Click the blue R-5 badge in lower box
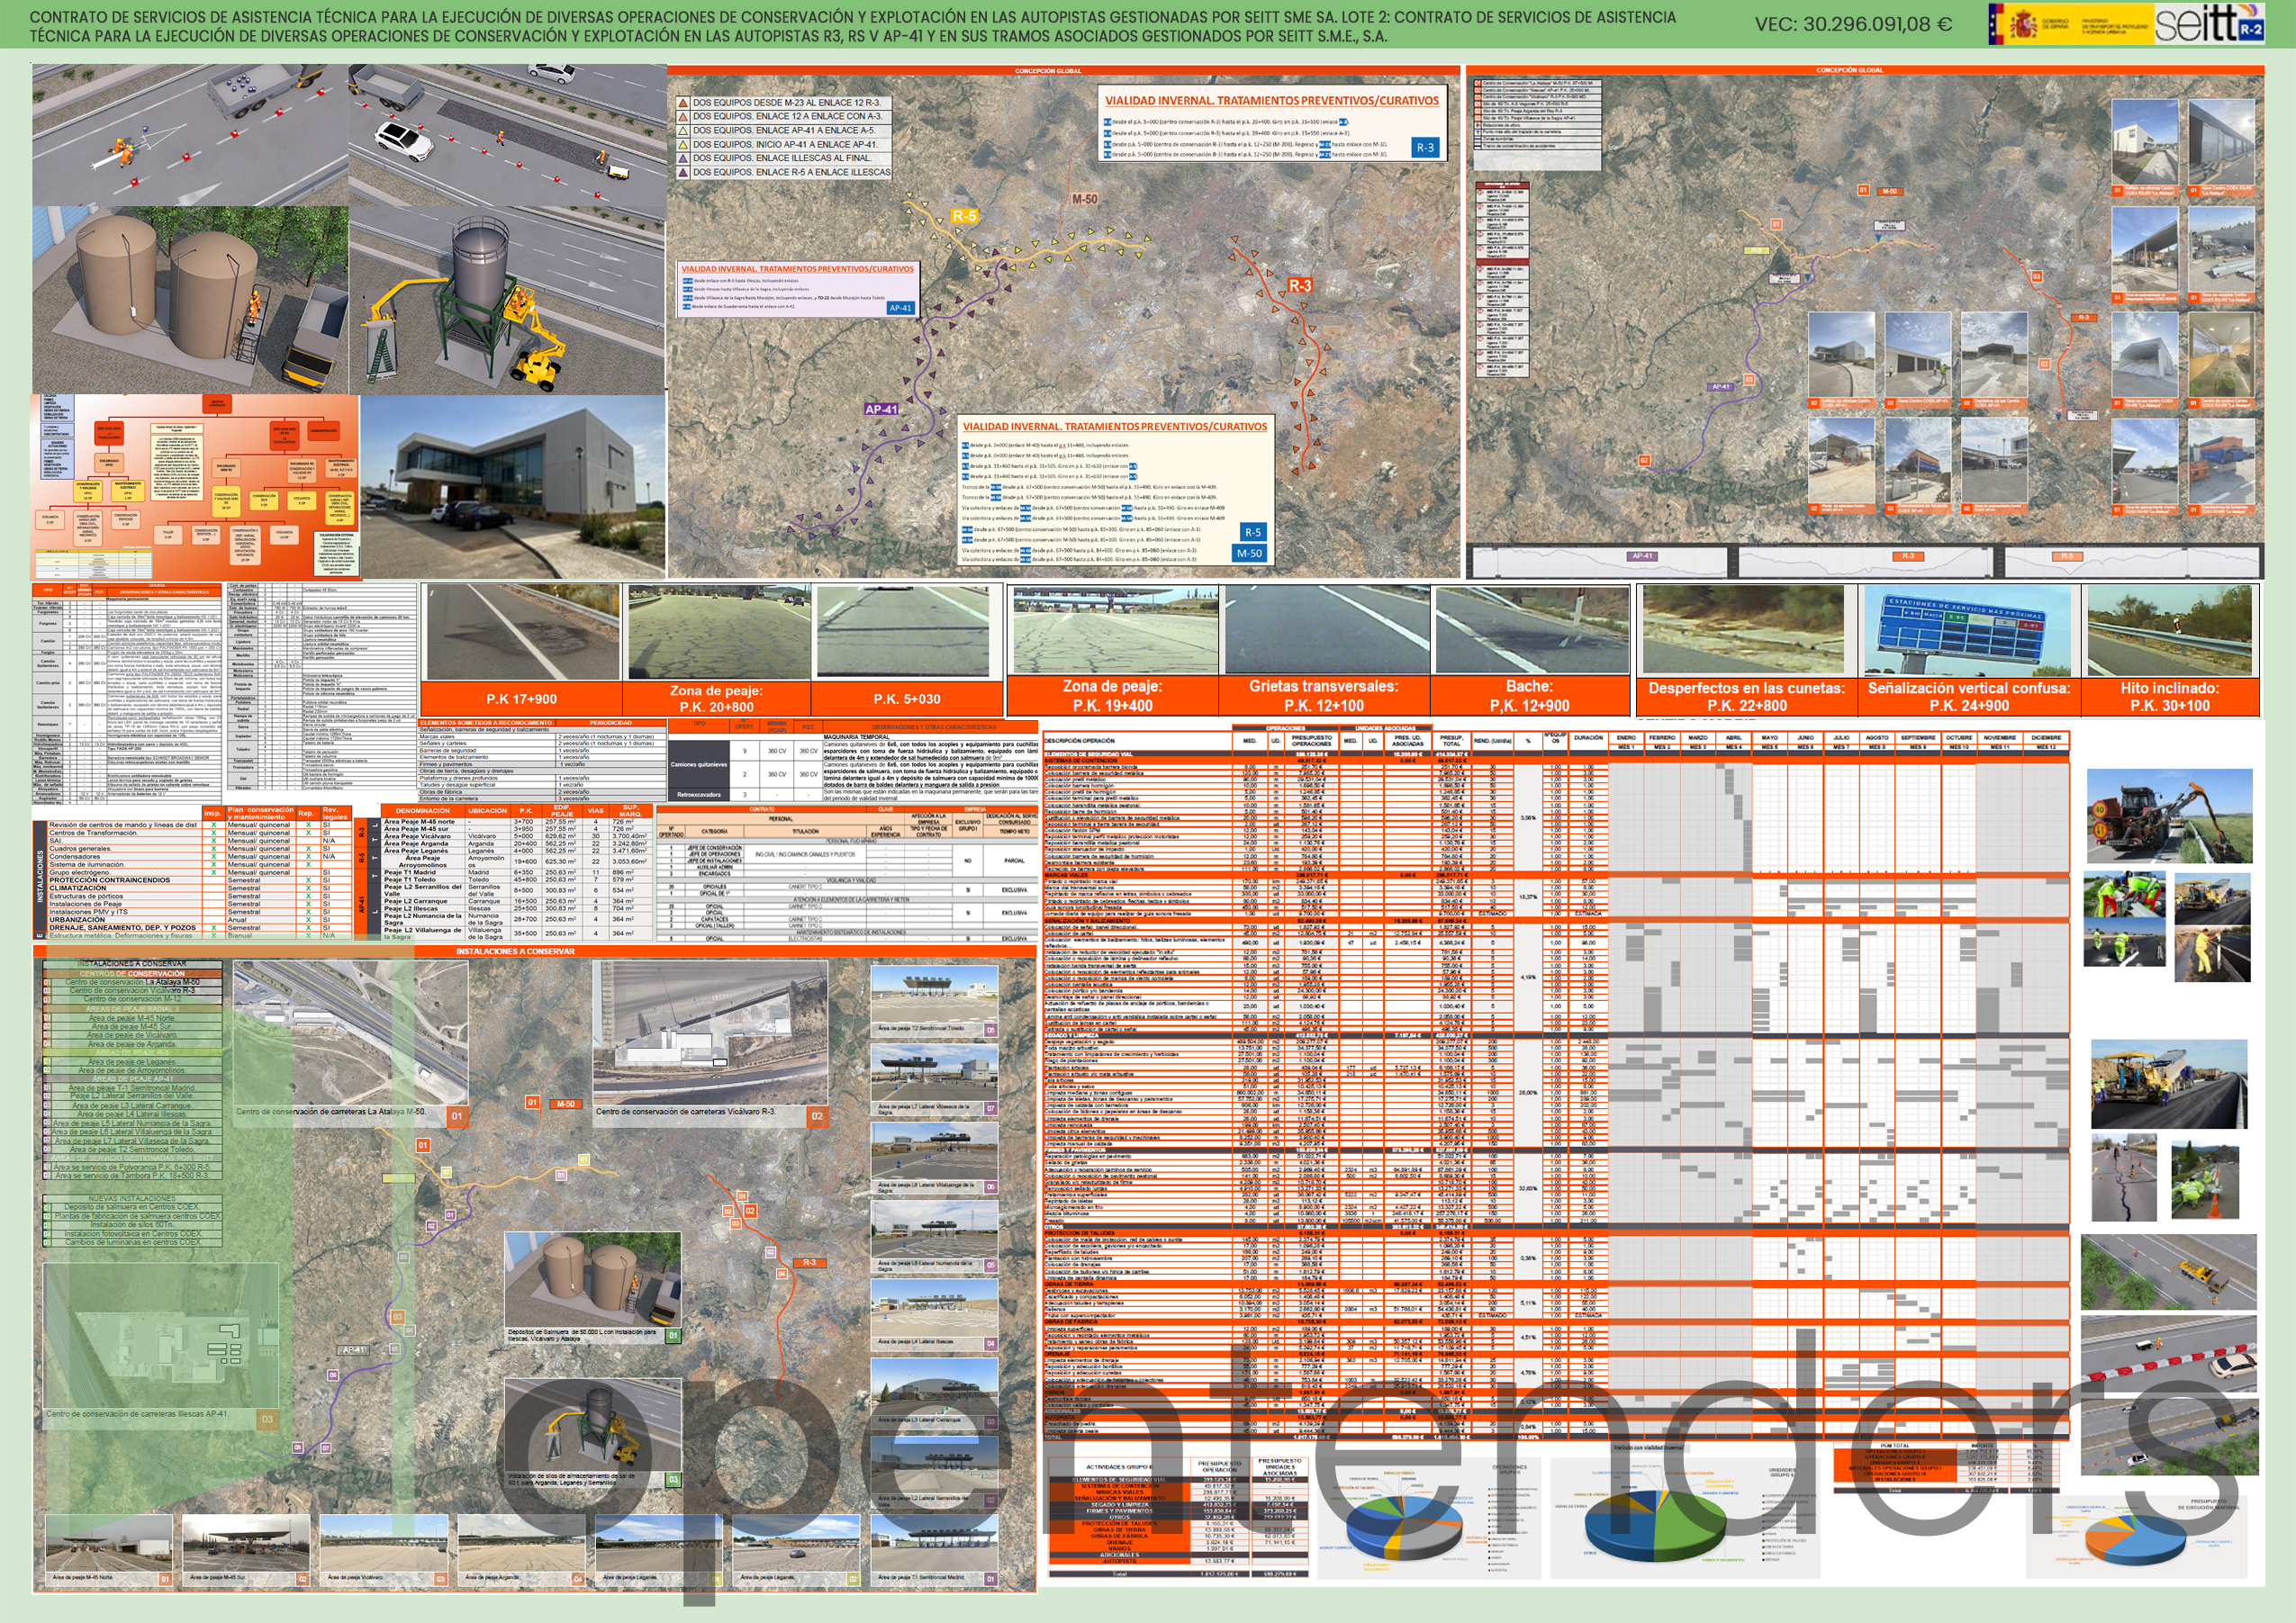 tap(1253, 532)
